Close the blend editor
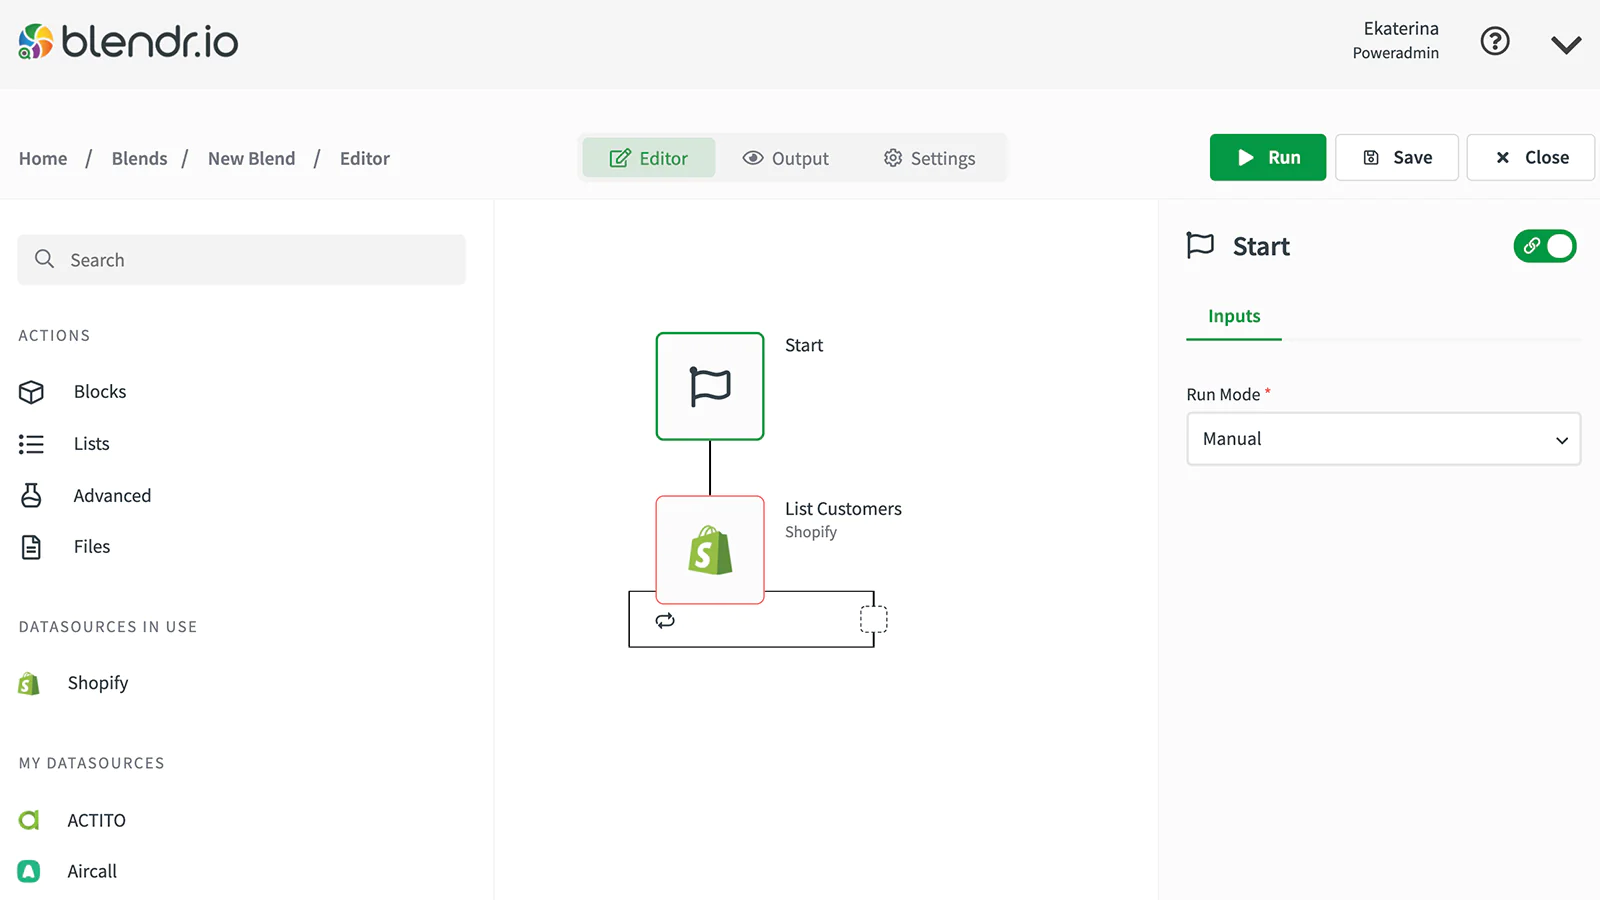The height and width of the screenshot is (900, 1600). tap(1531, 157)
